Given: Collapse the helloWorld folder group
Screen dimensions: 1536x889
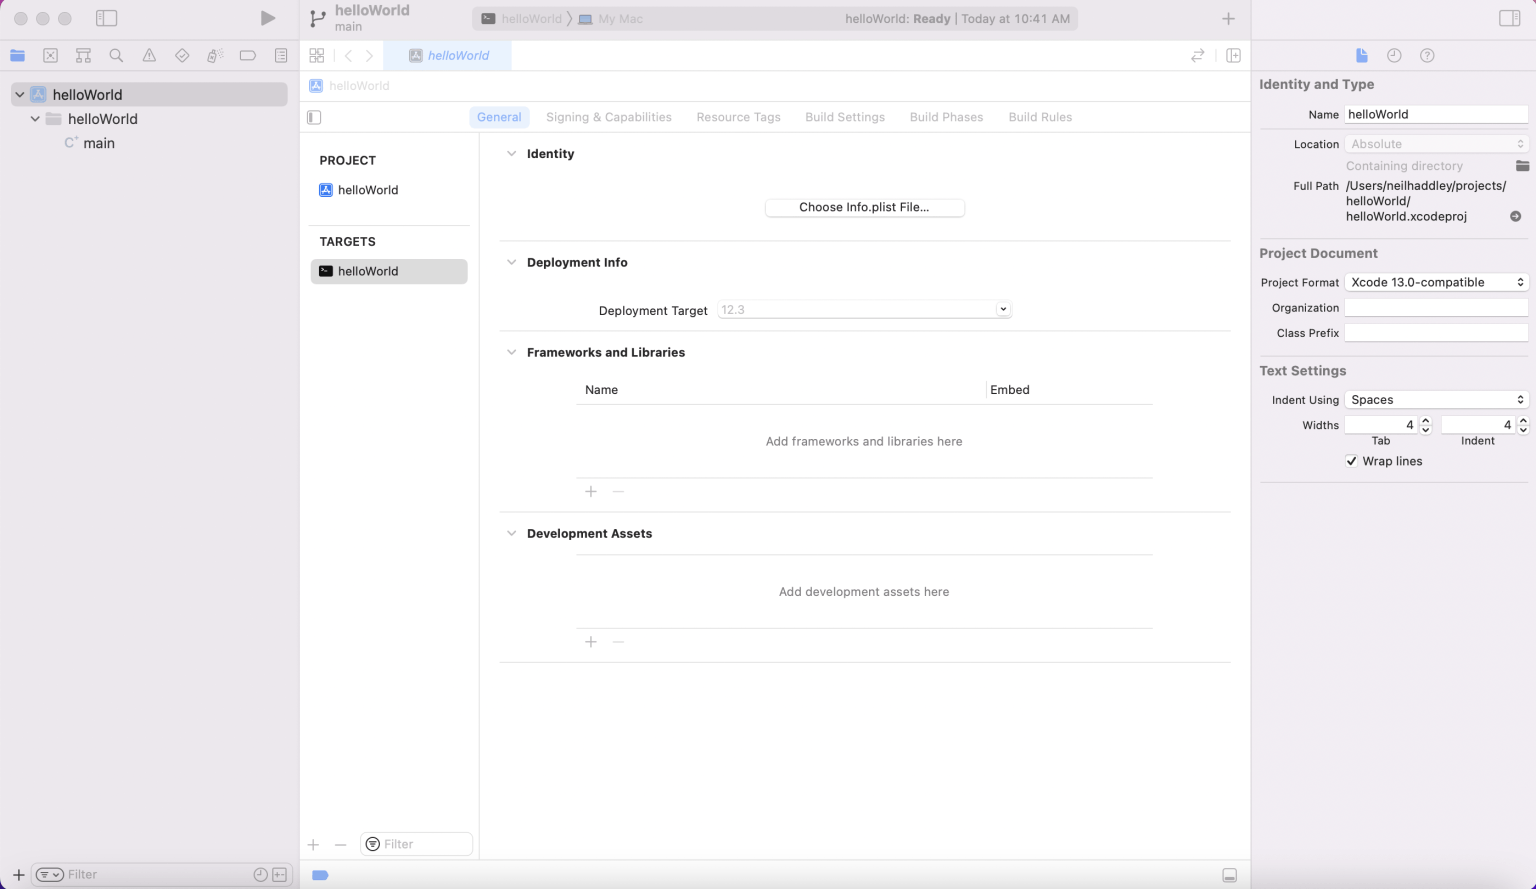Looking at the screenshot, I should [x=35, y=119].
